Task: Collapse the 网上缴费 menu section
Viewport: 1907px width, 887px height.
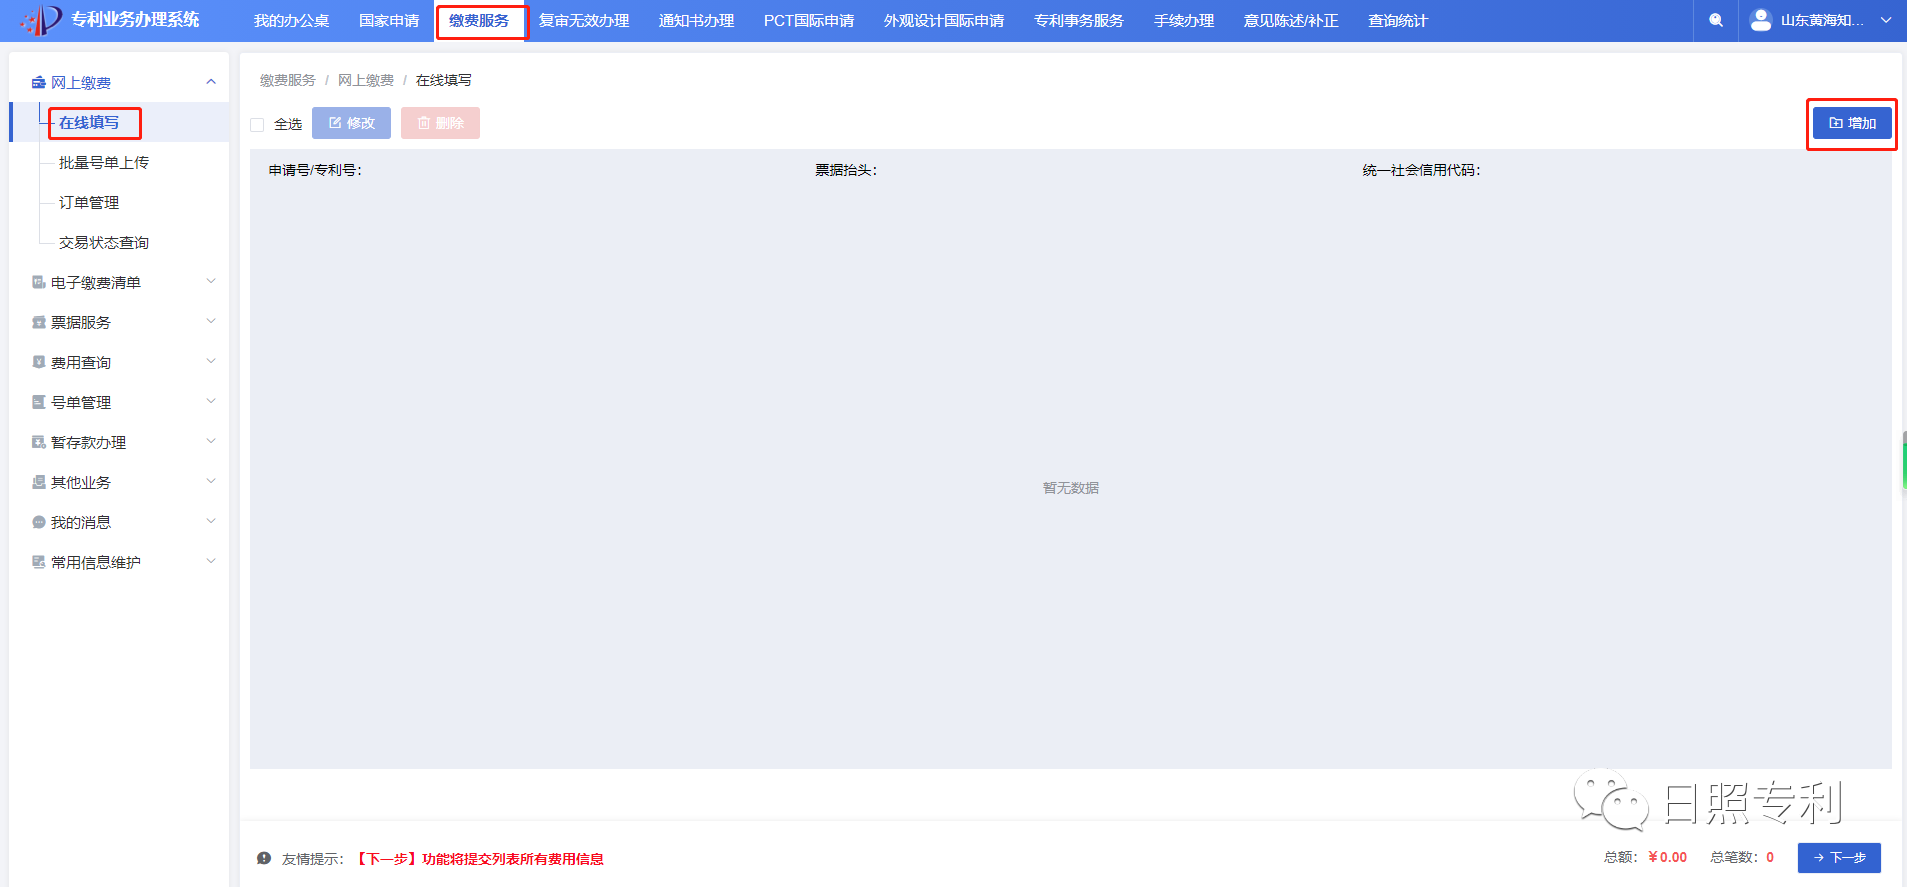Action: pos(211,82)
